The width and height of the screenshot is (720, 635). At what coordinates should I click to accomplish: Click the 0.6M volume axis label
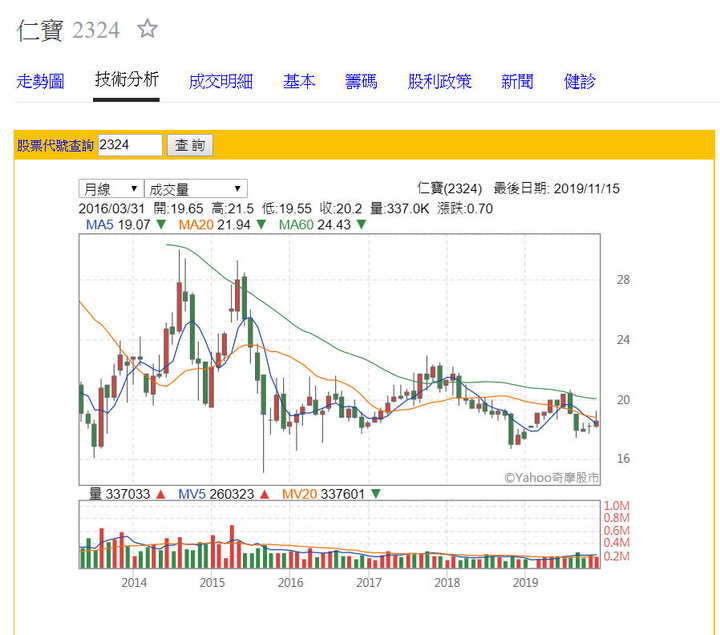[x=616, y=531]
